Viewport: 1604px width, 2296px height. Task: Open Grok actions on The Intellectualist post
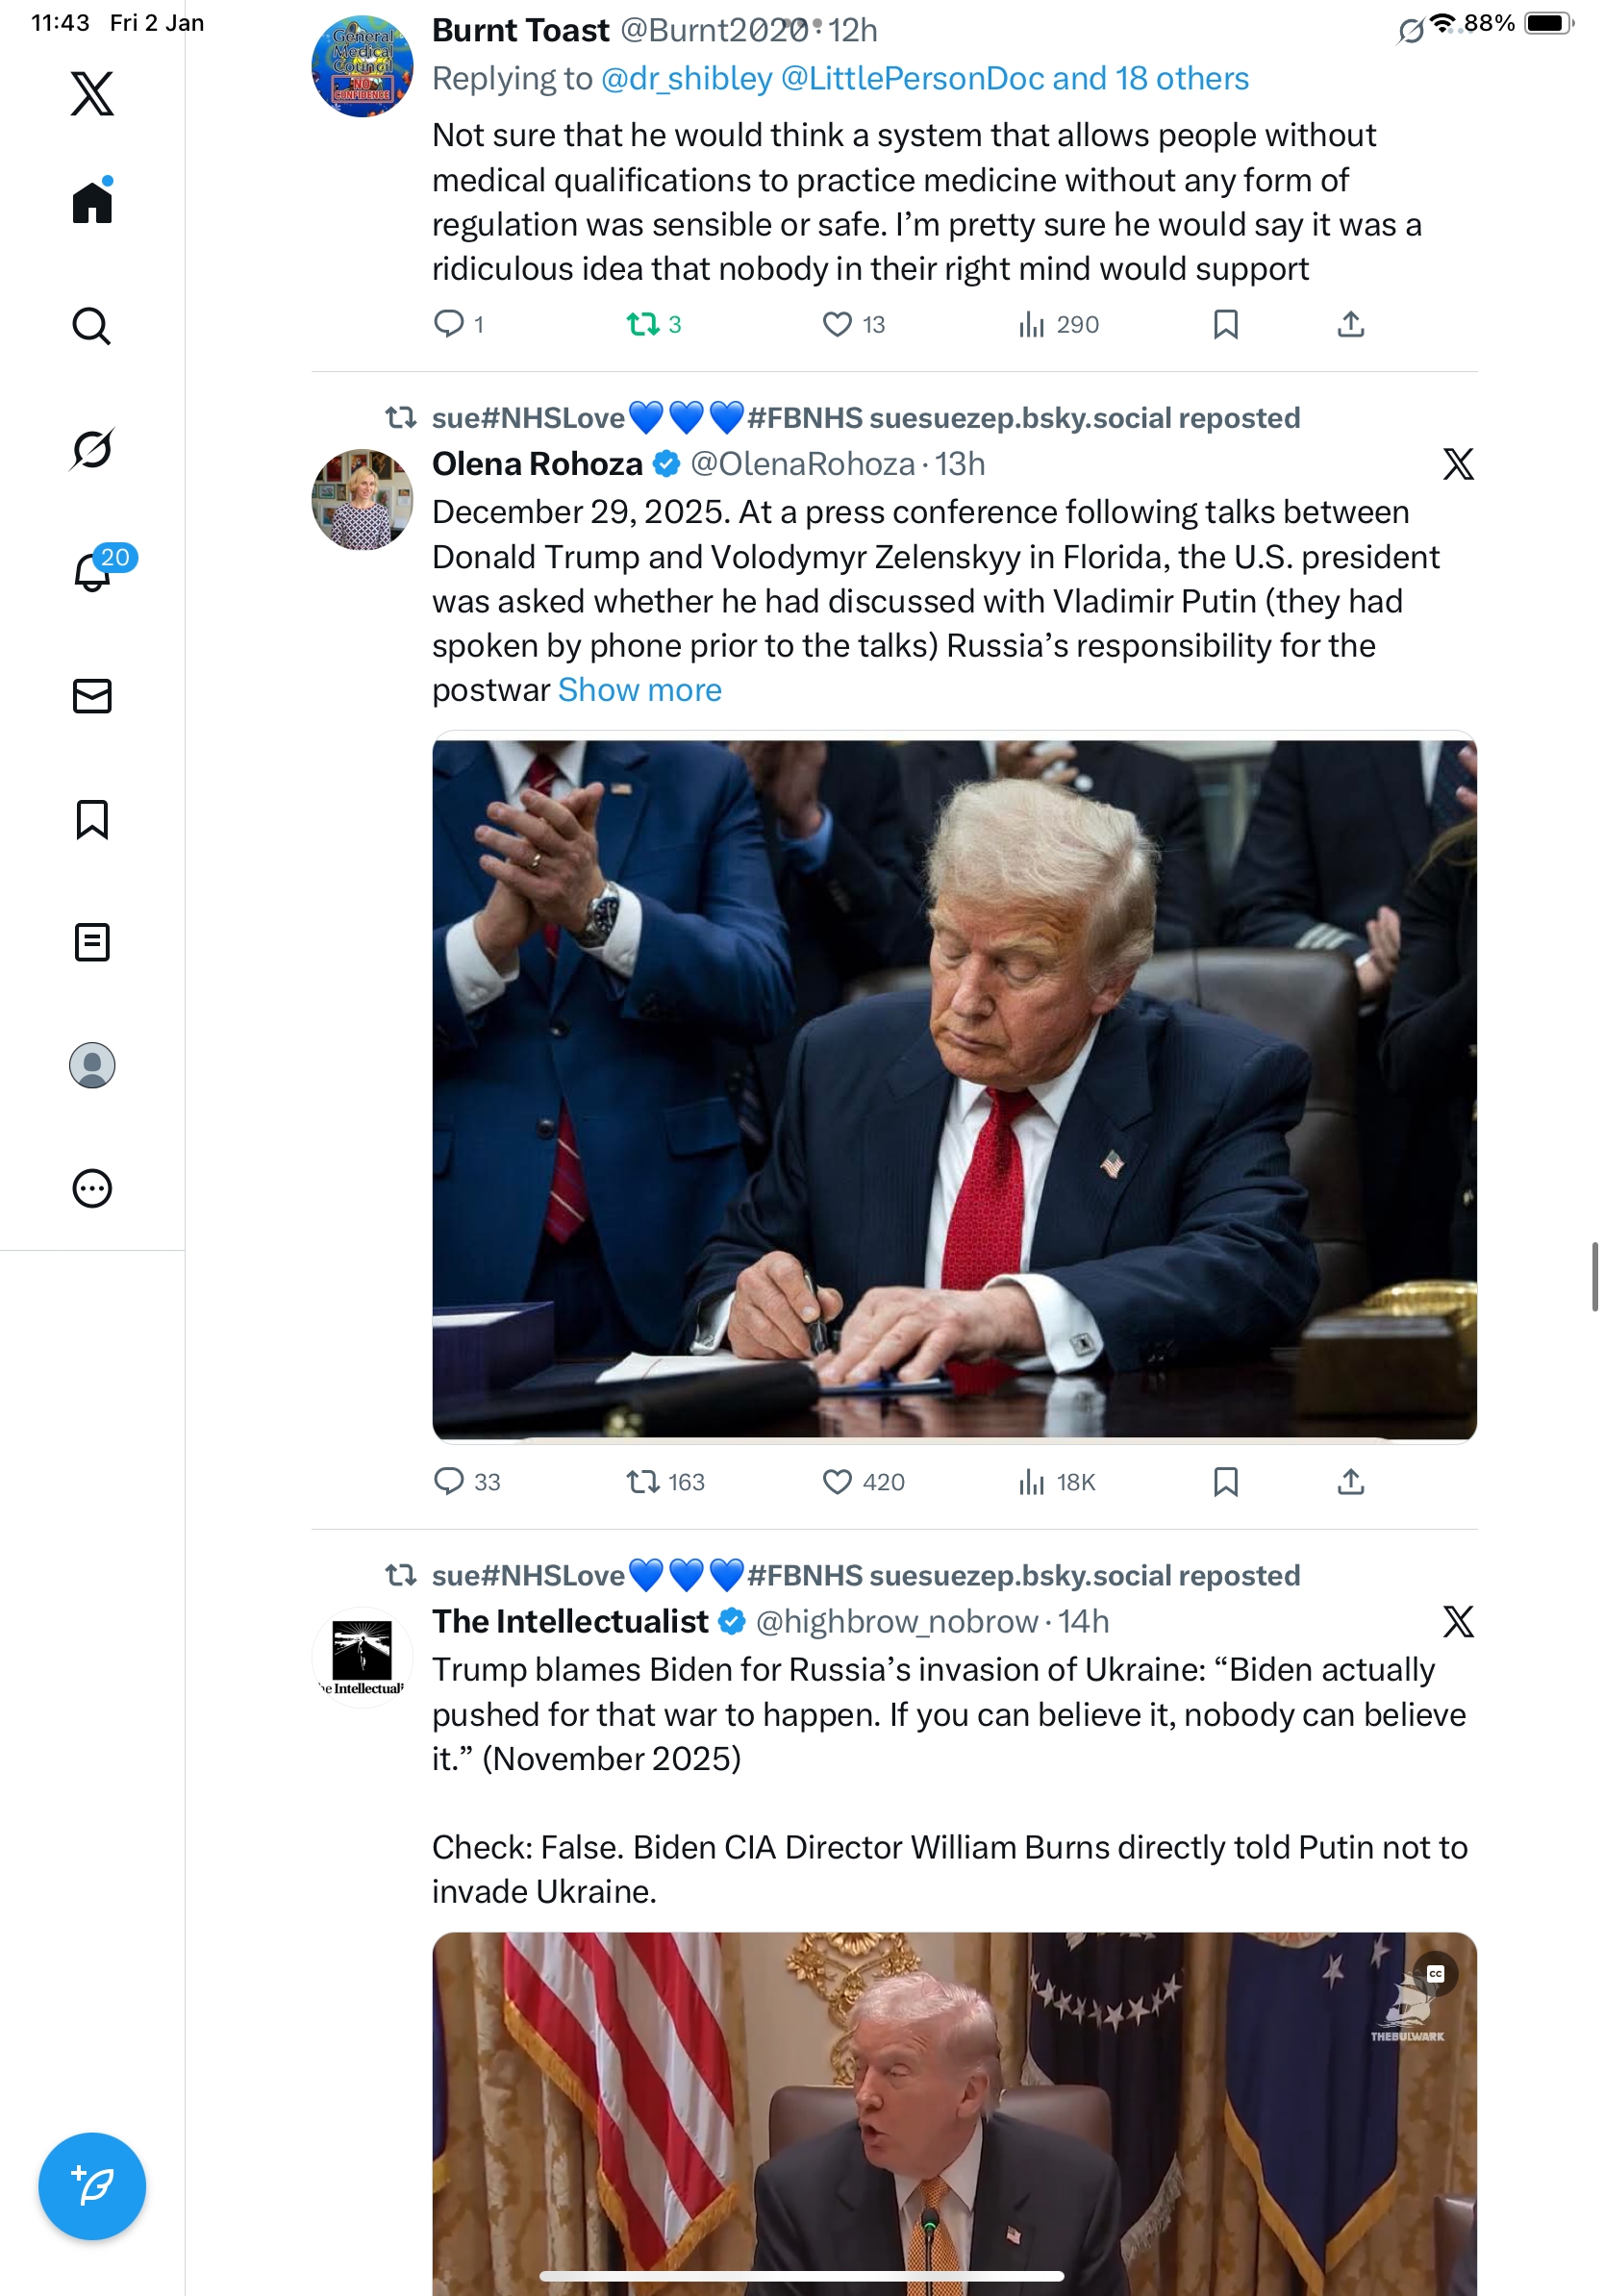point(1458,1621)
